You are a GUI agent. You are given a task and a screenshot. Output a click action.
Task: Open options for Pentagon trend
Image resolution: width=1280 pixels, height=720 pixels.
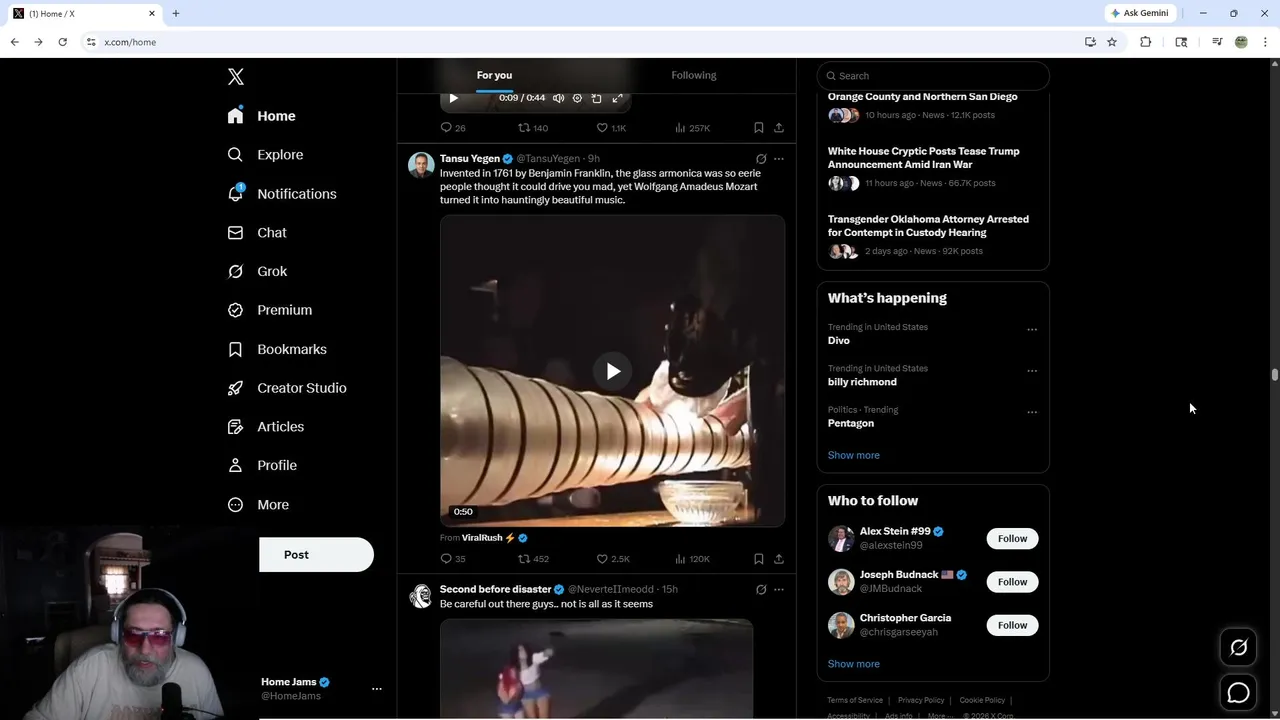1032,412
